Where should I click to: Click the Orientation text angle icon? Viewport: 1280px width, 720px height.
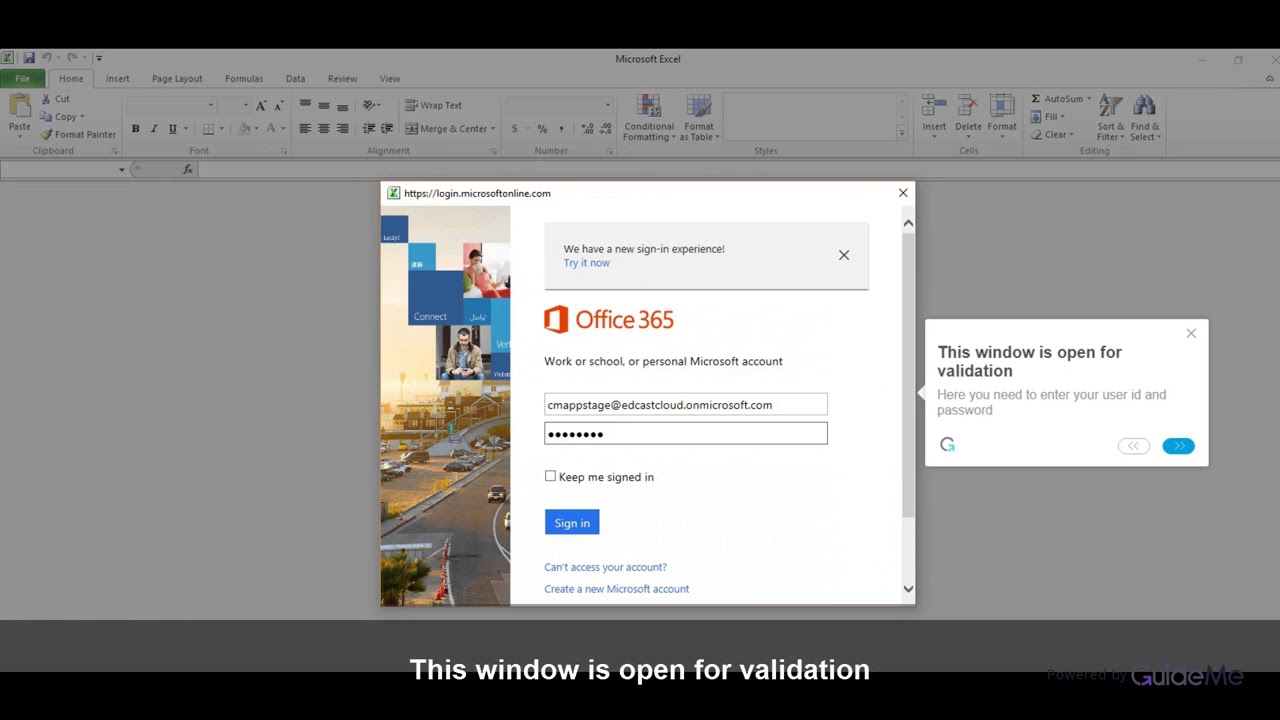tap(369, 105)
